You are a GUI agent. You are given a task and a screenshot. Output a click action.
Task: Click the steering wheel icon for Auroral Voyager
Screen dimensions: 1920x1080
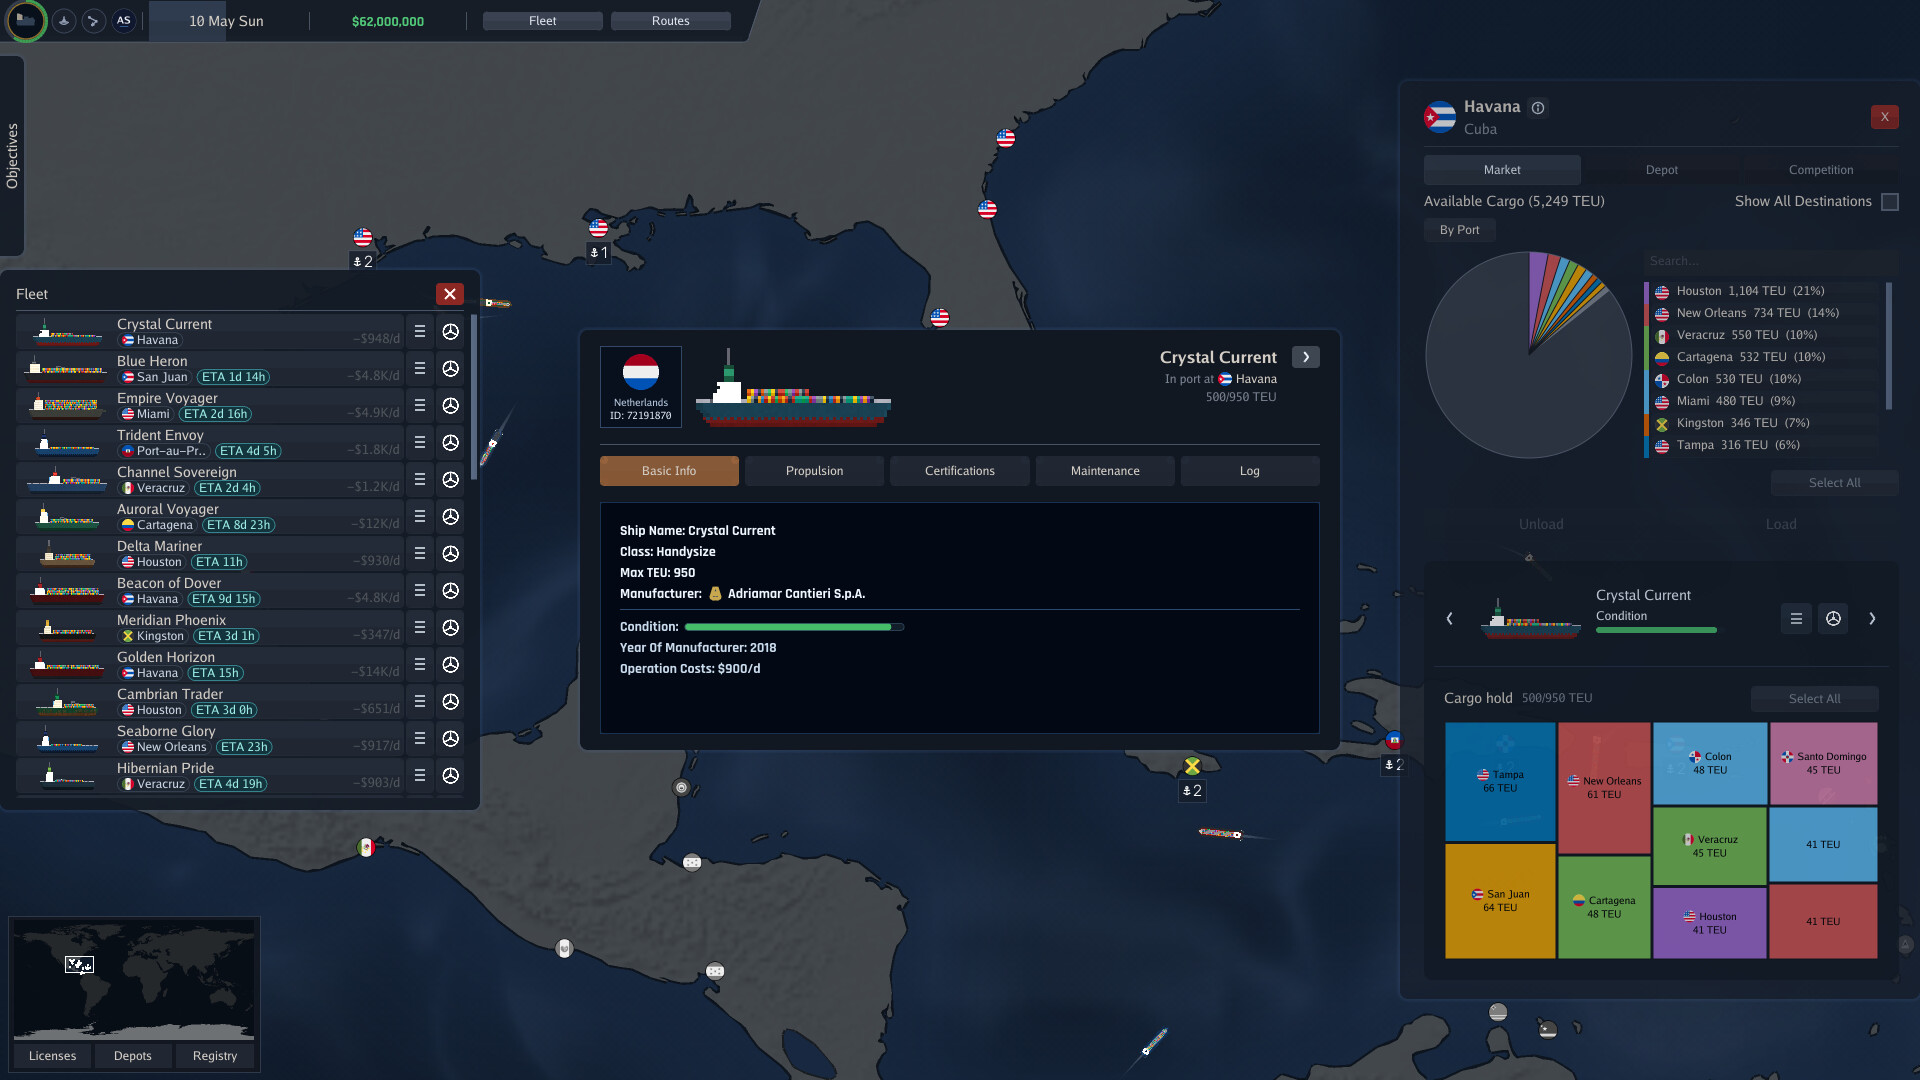point(451,517)
